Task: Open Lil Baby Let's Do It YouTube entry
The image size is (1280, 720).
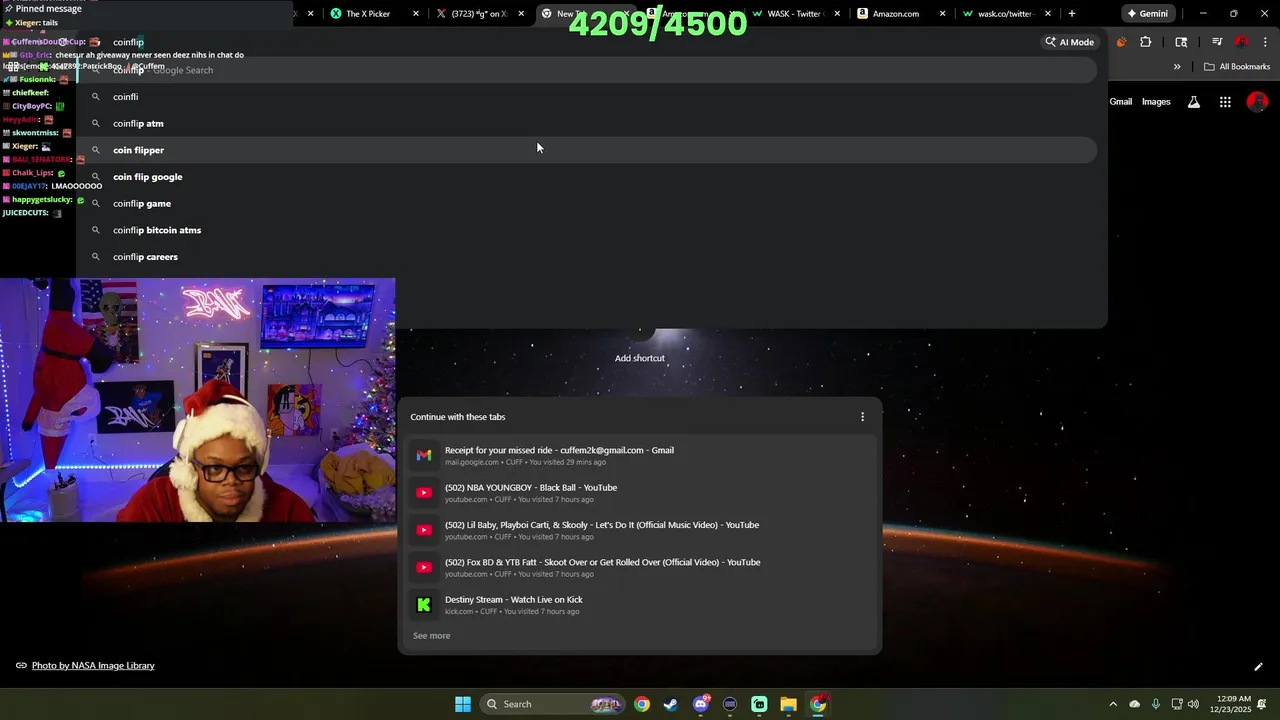Action: 640,530
